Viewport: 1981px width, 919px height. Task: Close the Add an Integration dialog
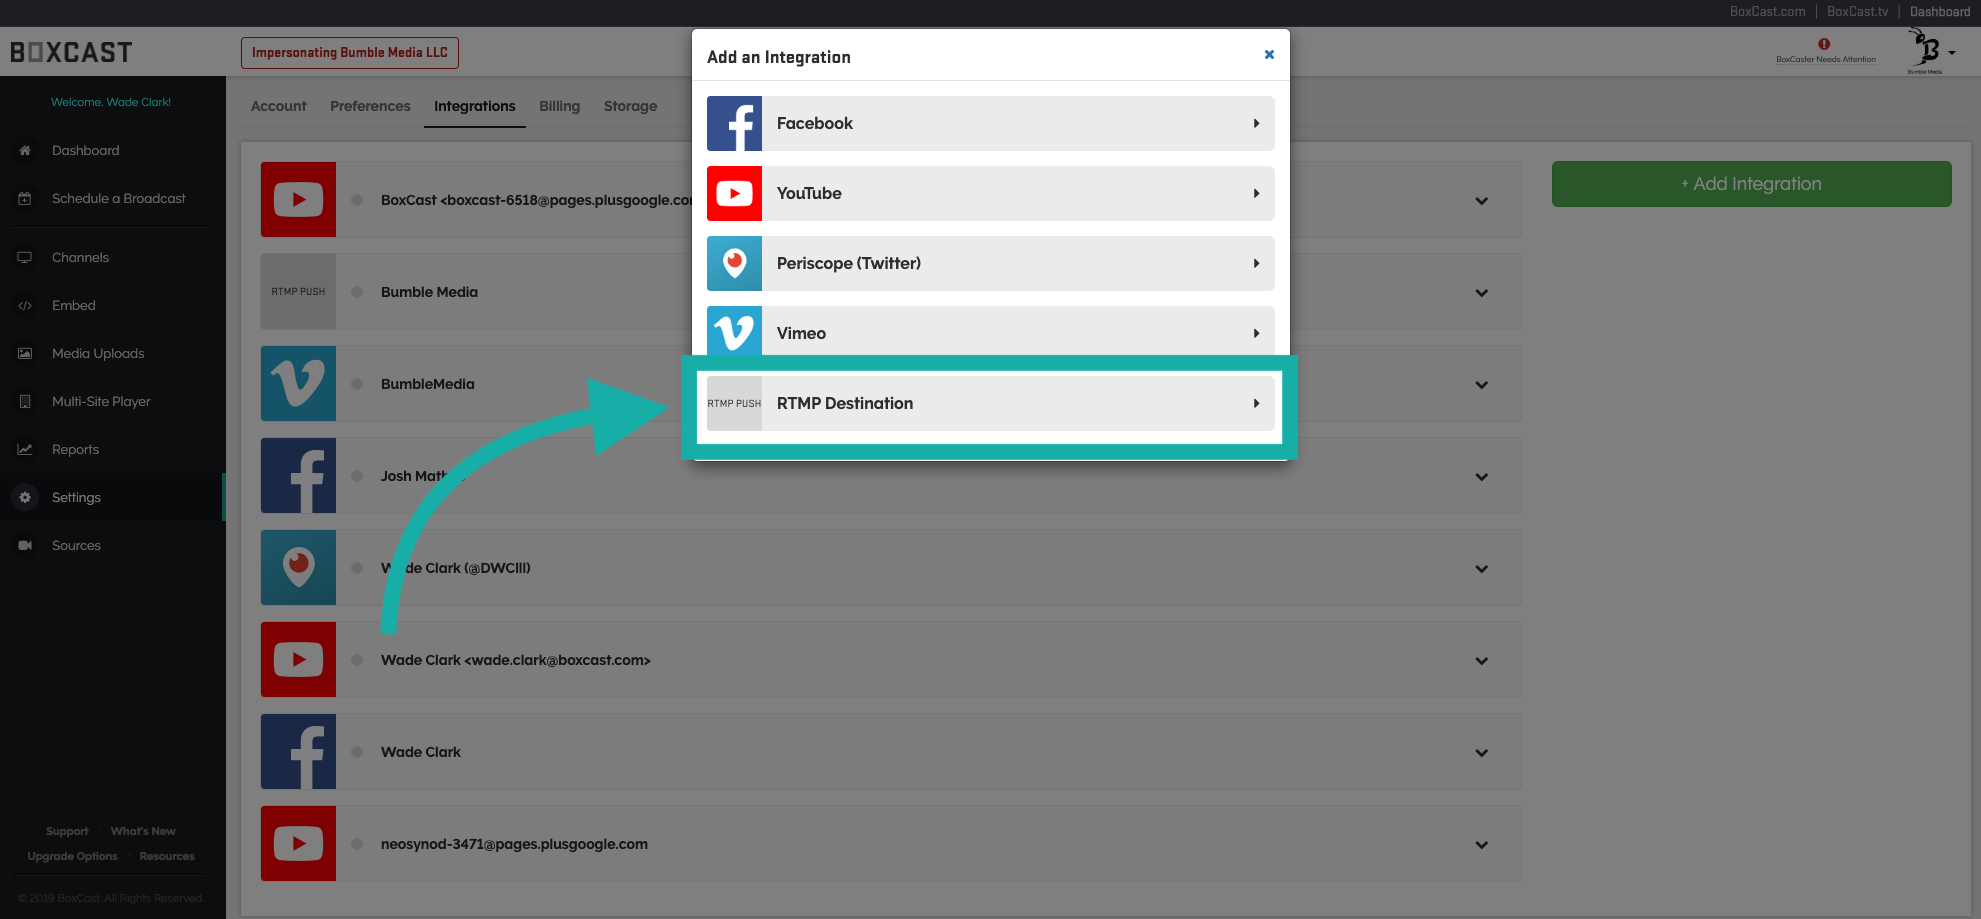[1269, 55]
